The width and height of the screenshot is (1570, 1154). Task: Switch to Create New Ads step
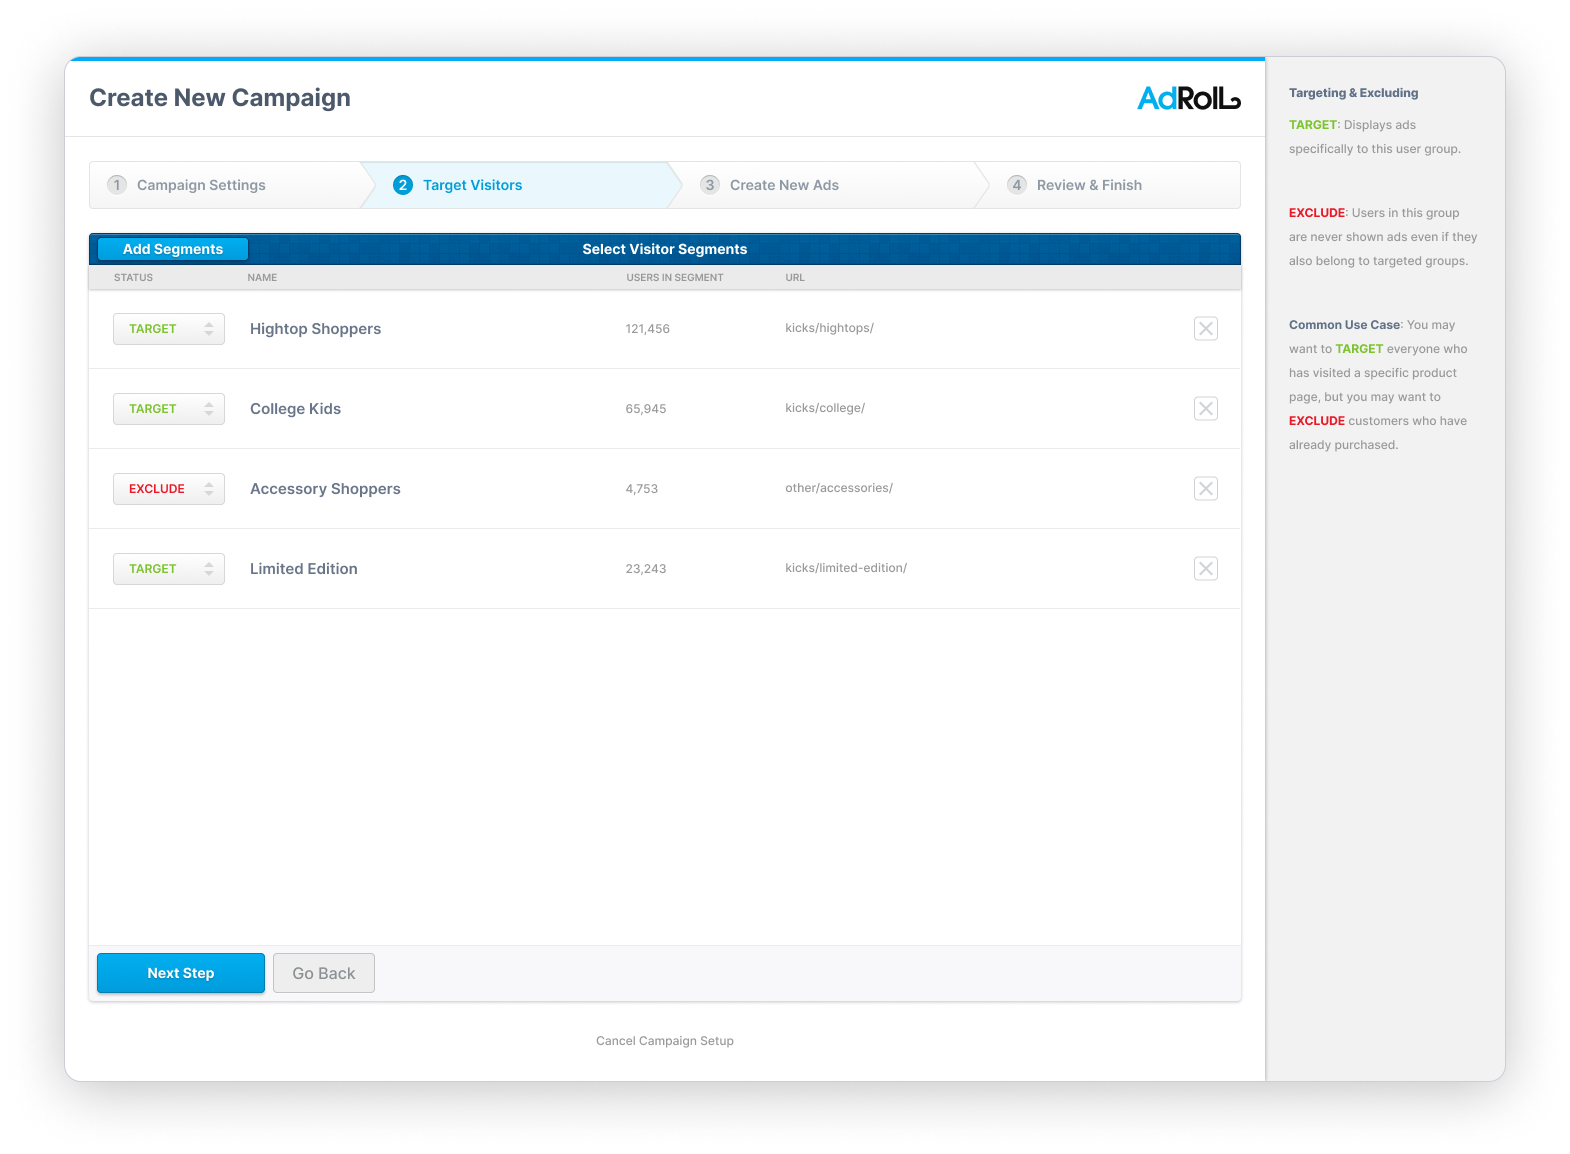click(x=784, y=185)
